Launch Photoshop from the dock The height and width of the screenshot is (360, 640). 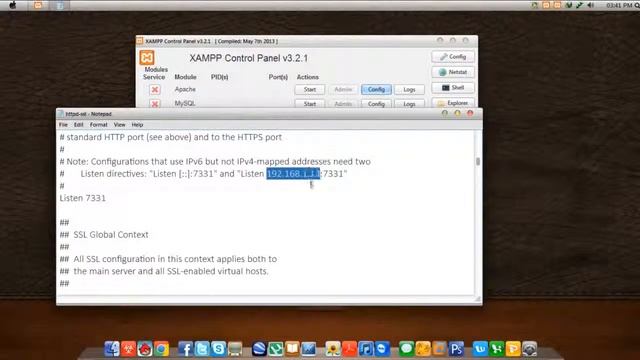(456, 349)
